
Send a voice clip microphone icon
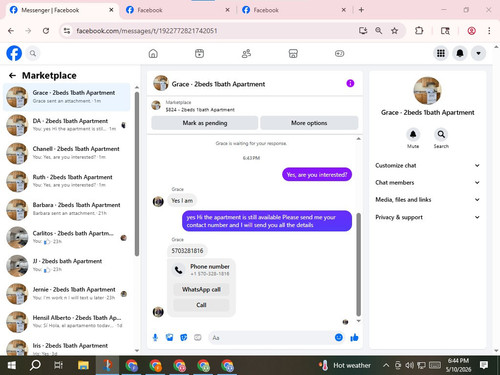(x=155, y=338)
